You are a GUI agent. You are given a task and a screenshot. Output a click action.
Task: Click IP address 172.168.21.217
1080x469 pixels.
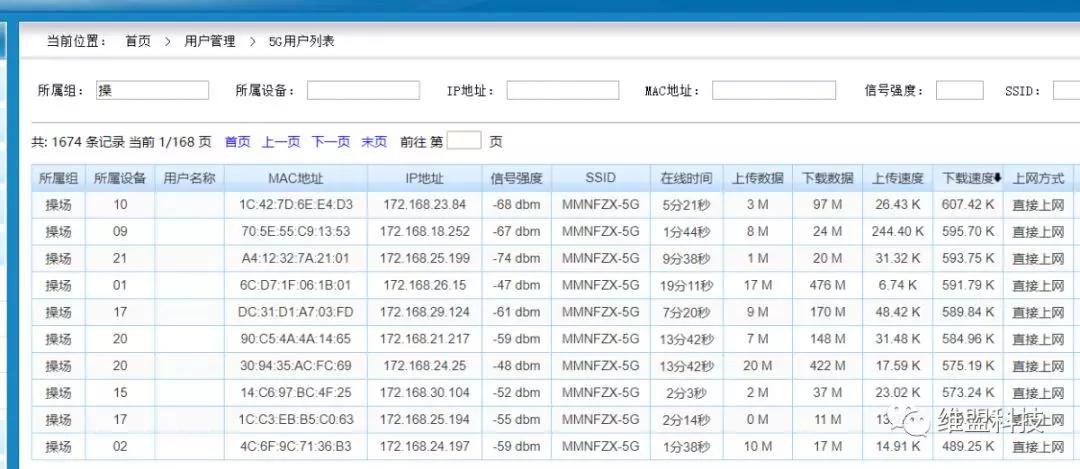[424, 339]
